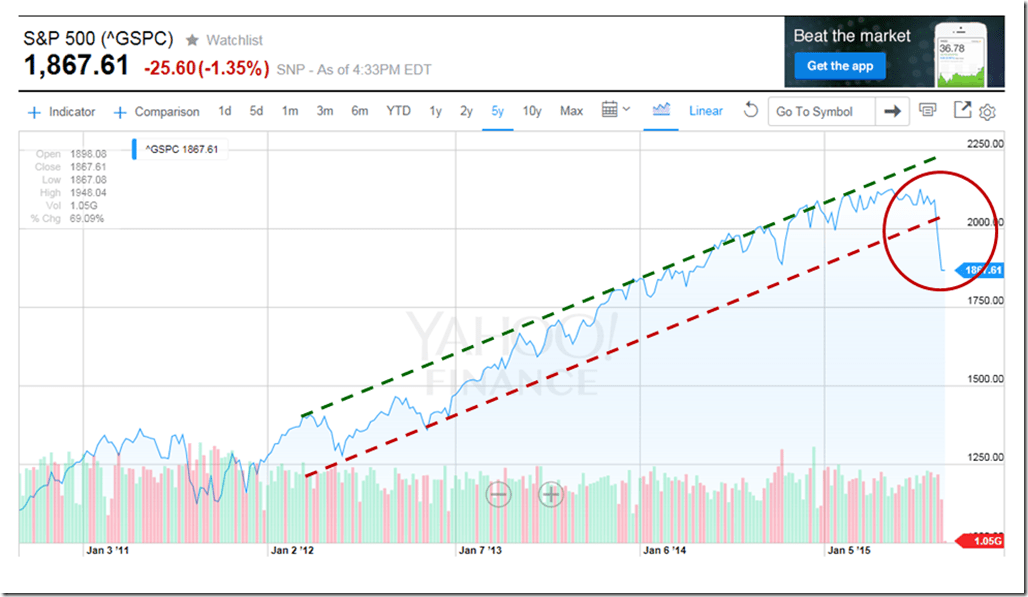The width and height of the screenshot is (1028, 597).
Task: Click the go arrow next to symbol box
Action: pyautogui.click(x=890, y=111)
